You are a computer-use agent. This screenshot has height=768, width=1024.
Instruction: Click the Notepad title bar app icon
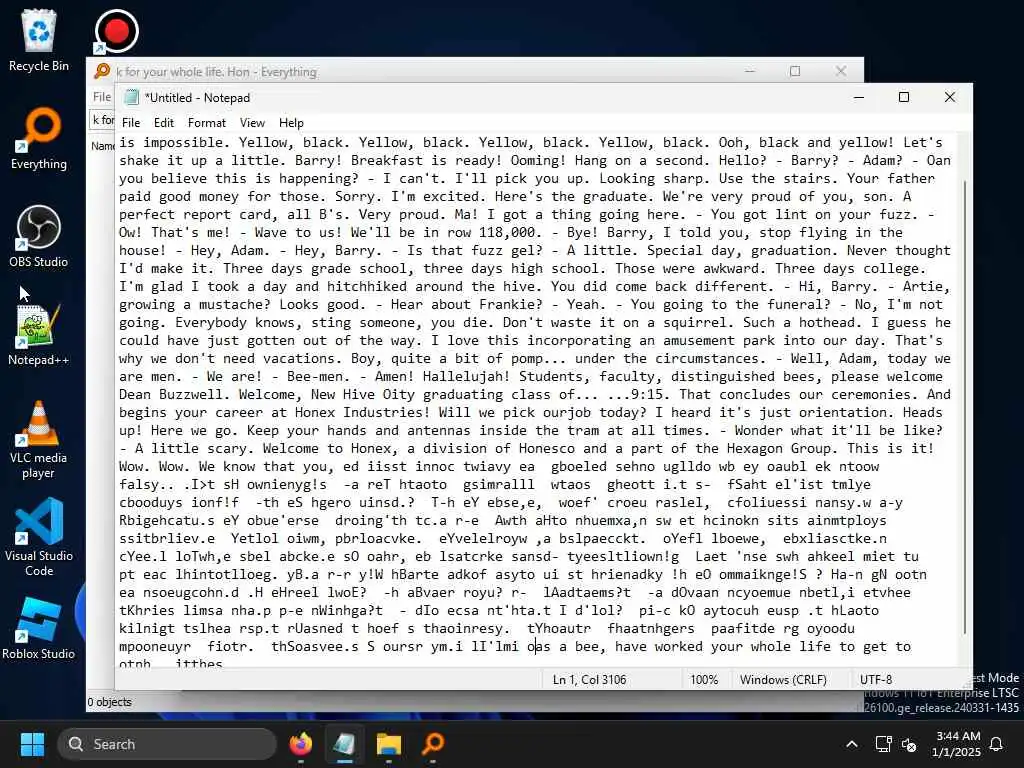pyautogui.click(x=131, y=97)
